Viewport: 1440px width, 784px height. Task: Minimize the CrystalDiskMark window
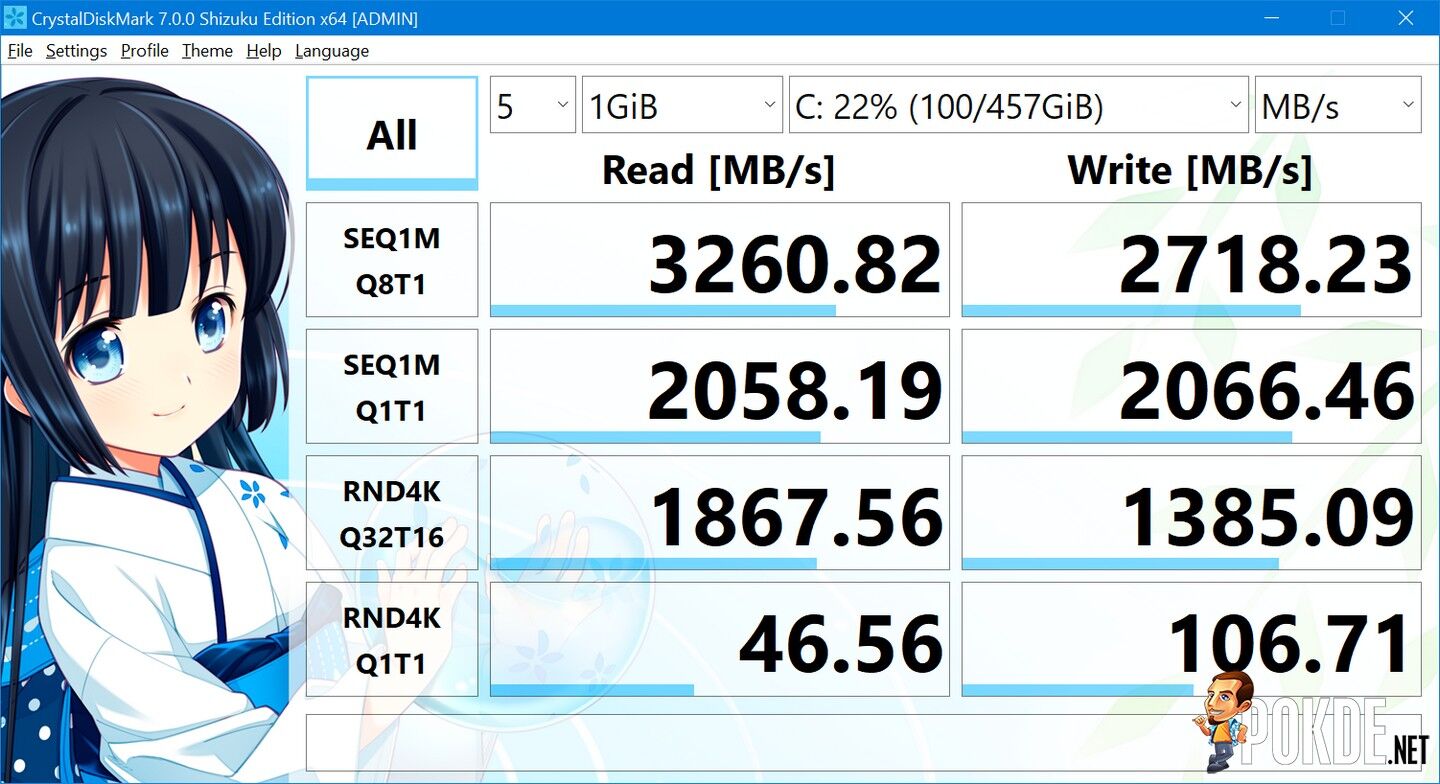1271,18
